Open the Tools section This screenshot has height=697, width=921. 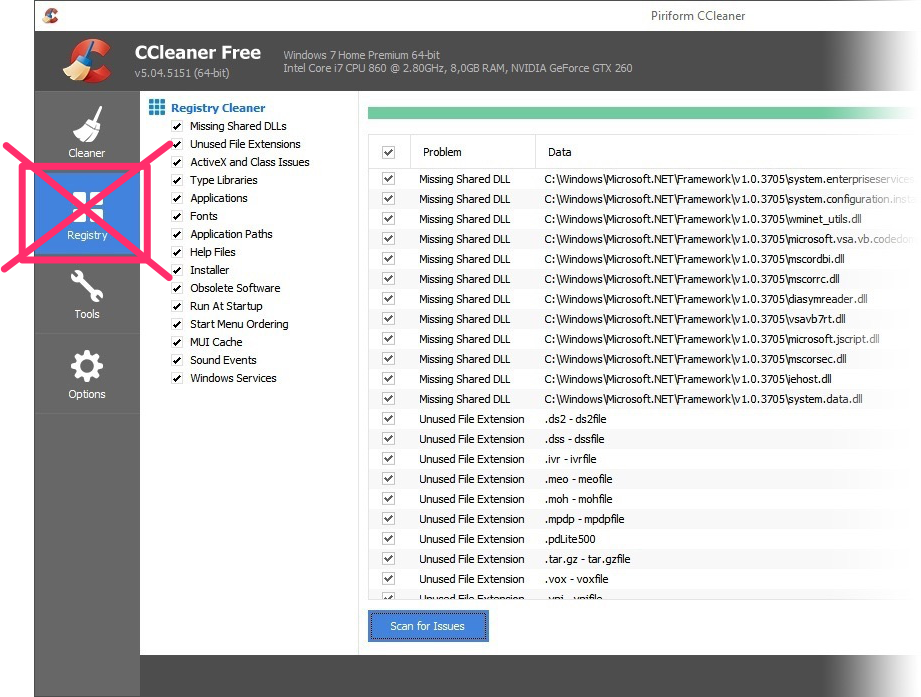click(x=87, y=295)
